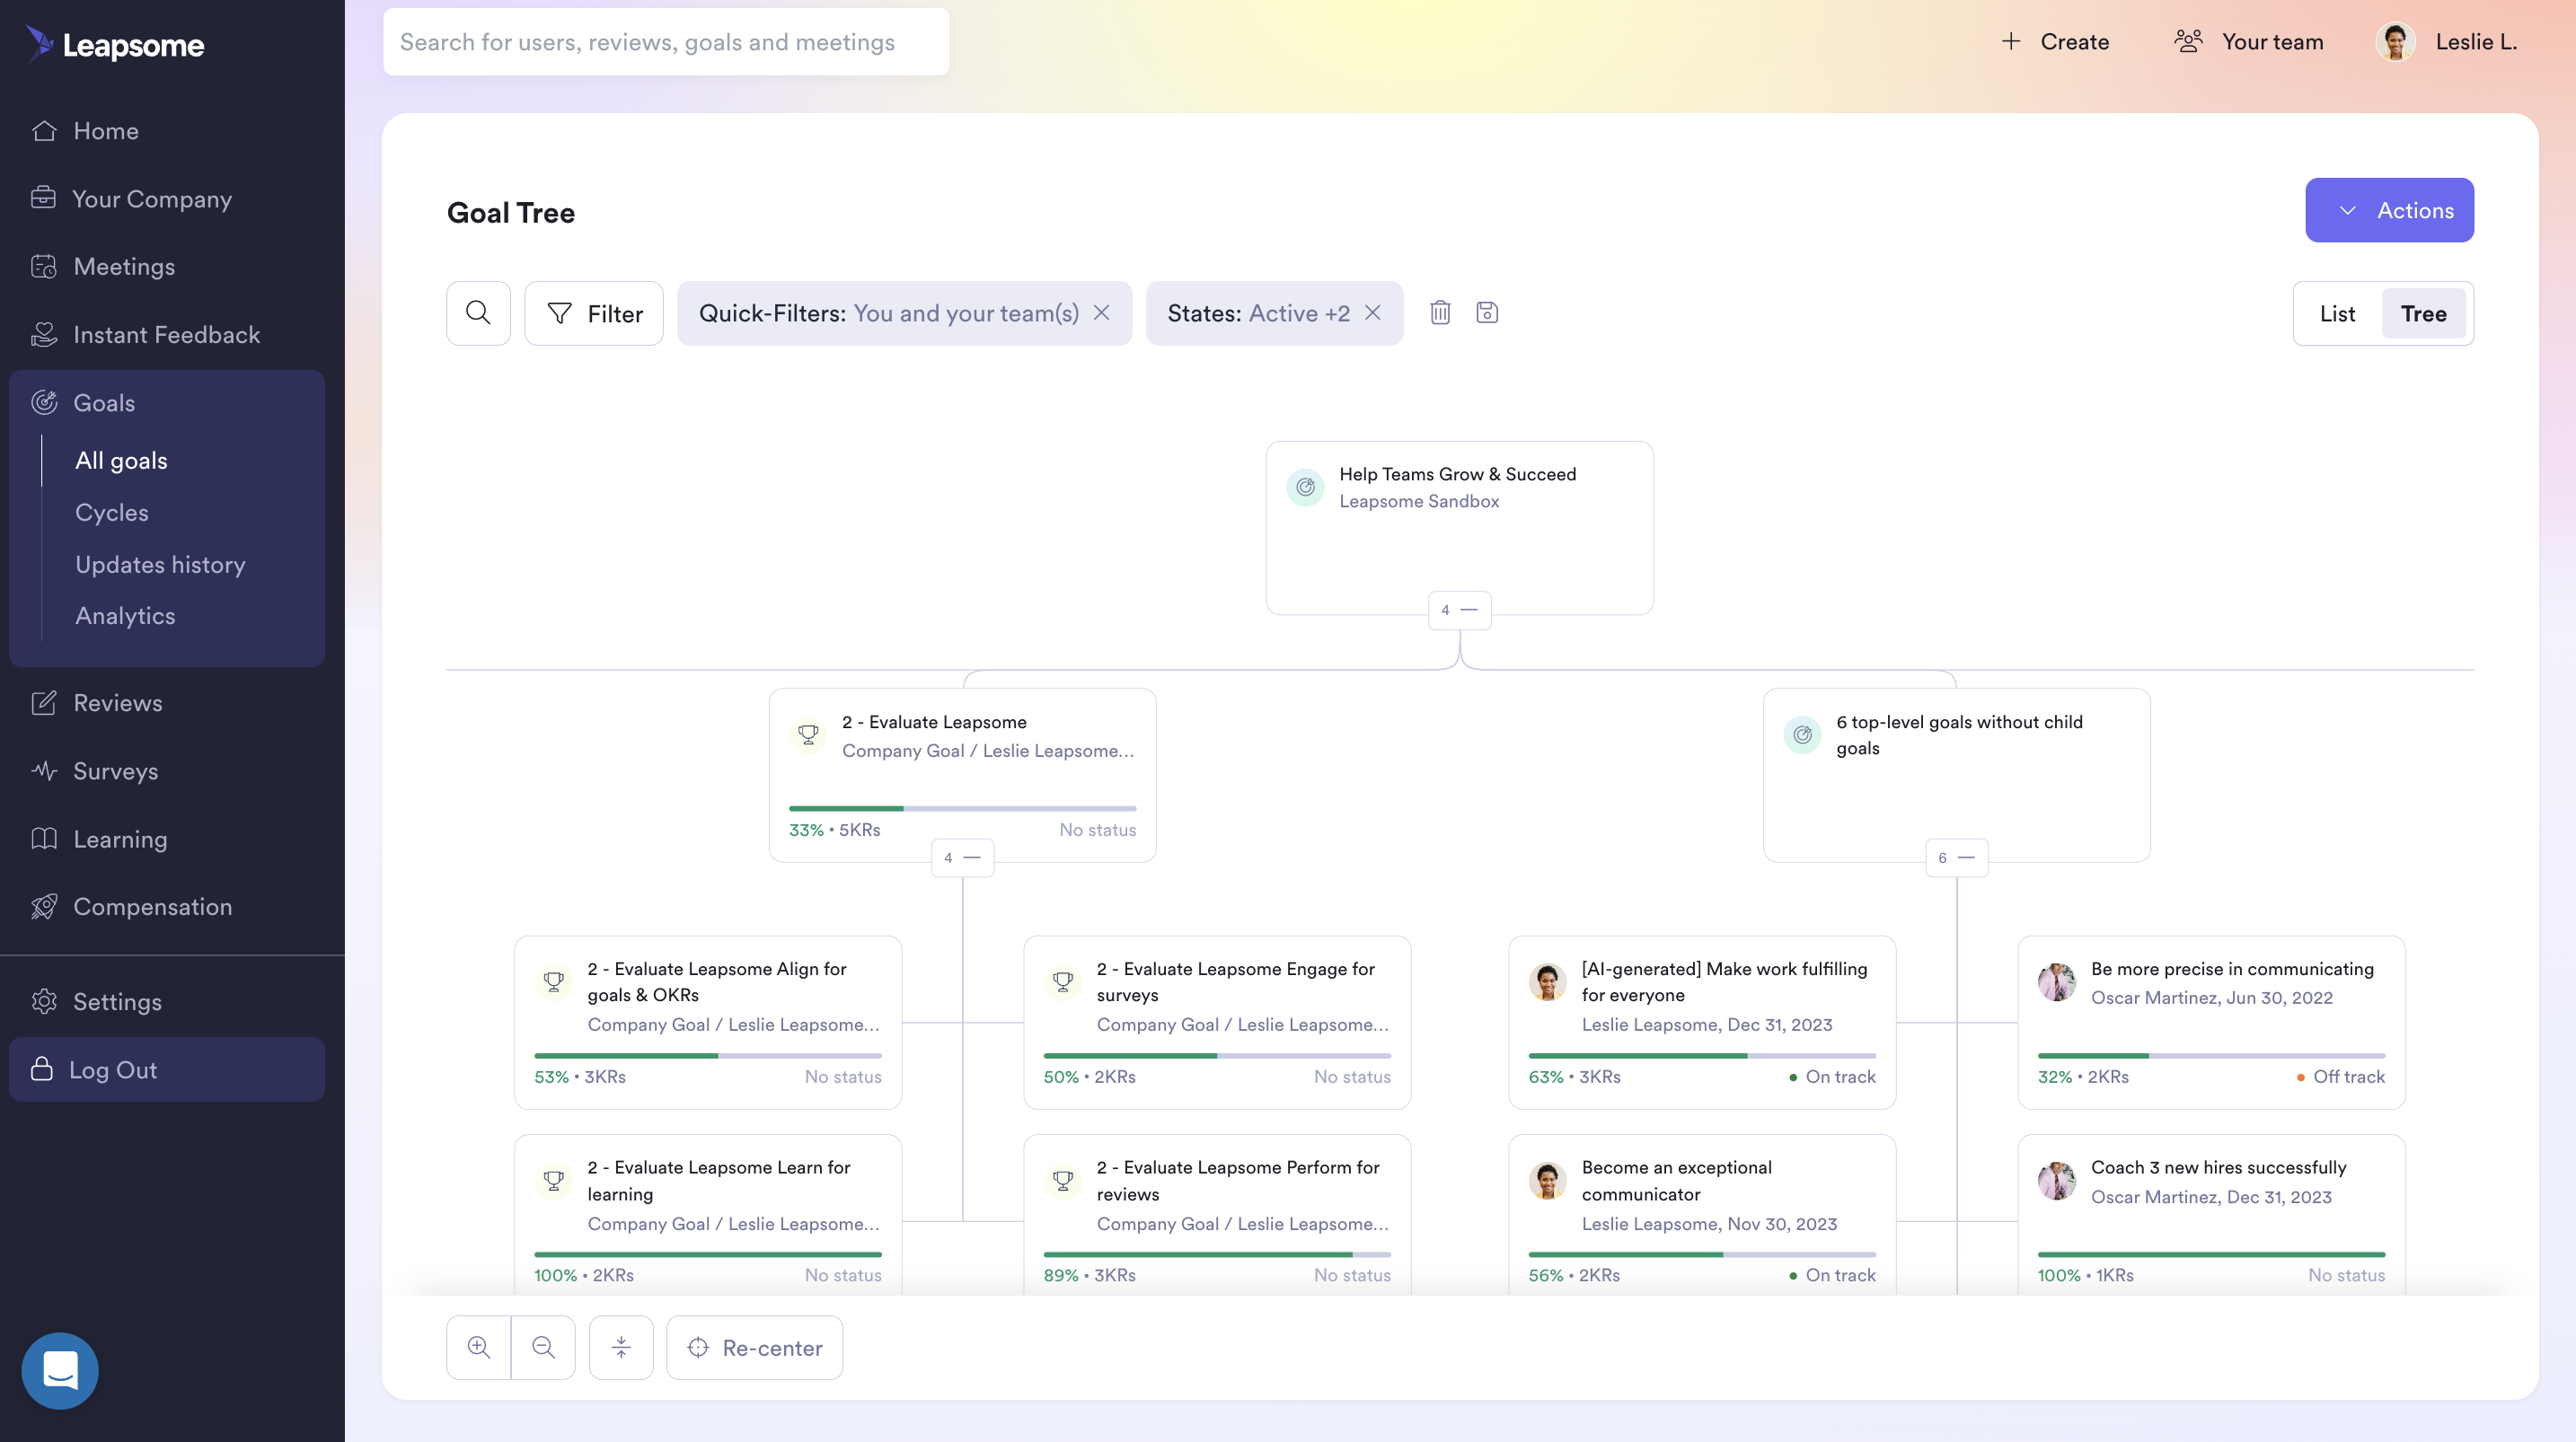Open AI-generated Make work fulfilling goal
This screenshot has height=1442, width=2576.
click(x=1702, y=1022)
